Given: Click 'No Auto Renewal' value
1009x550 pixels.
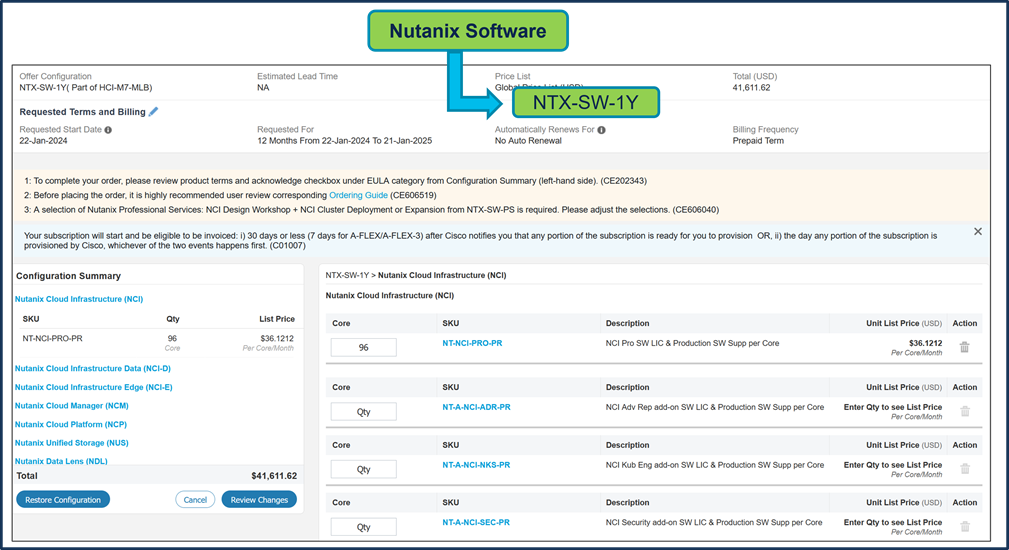Looking at the screenshot, I should click(528, 141).
